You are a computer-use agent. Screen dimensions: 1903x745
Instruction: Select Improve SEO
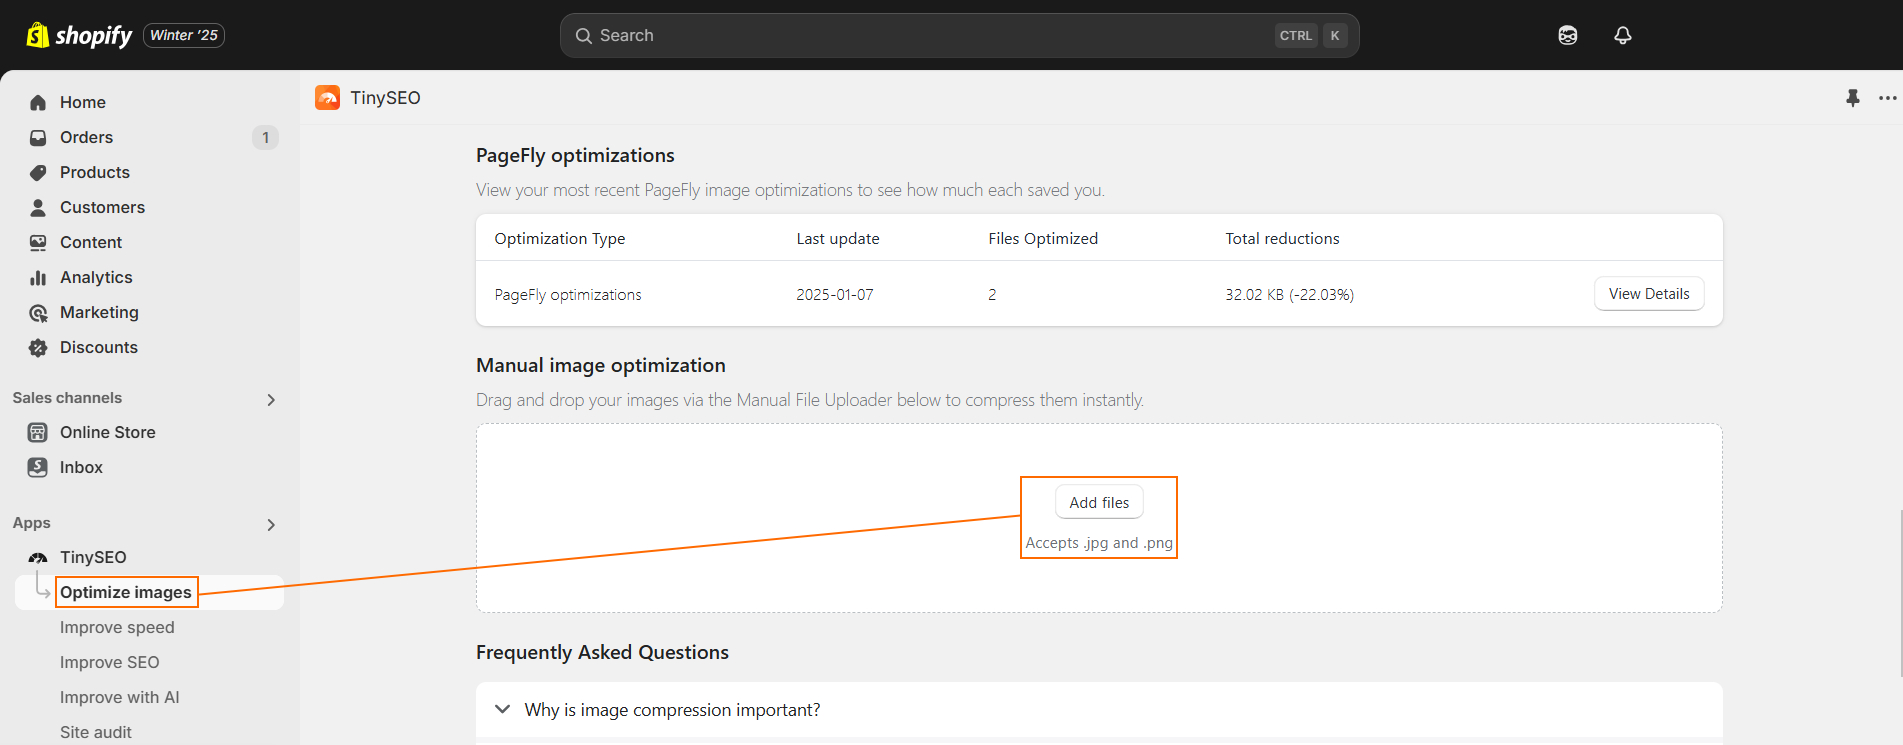110,662
